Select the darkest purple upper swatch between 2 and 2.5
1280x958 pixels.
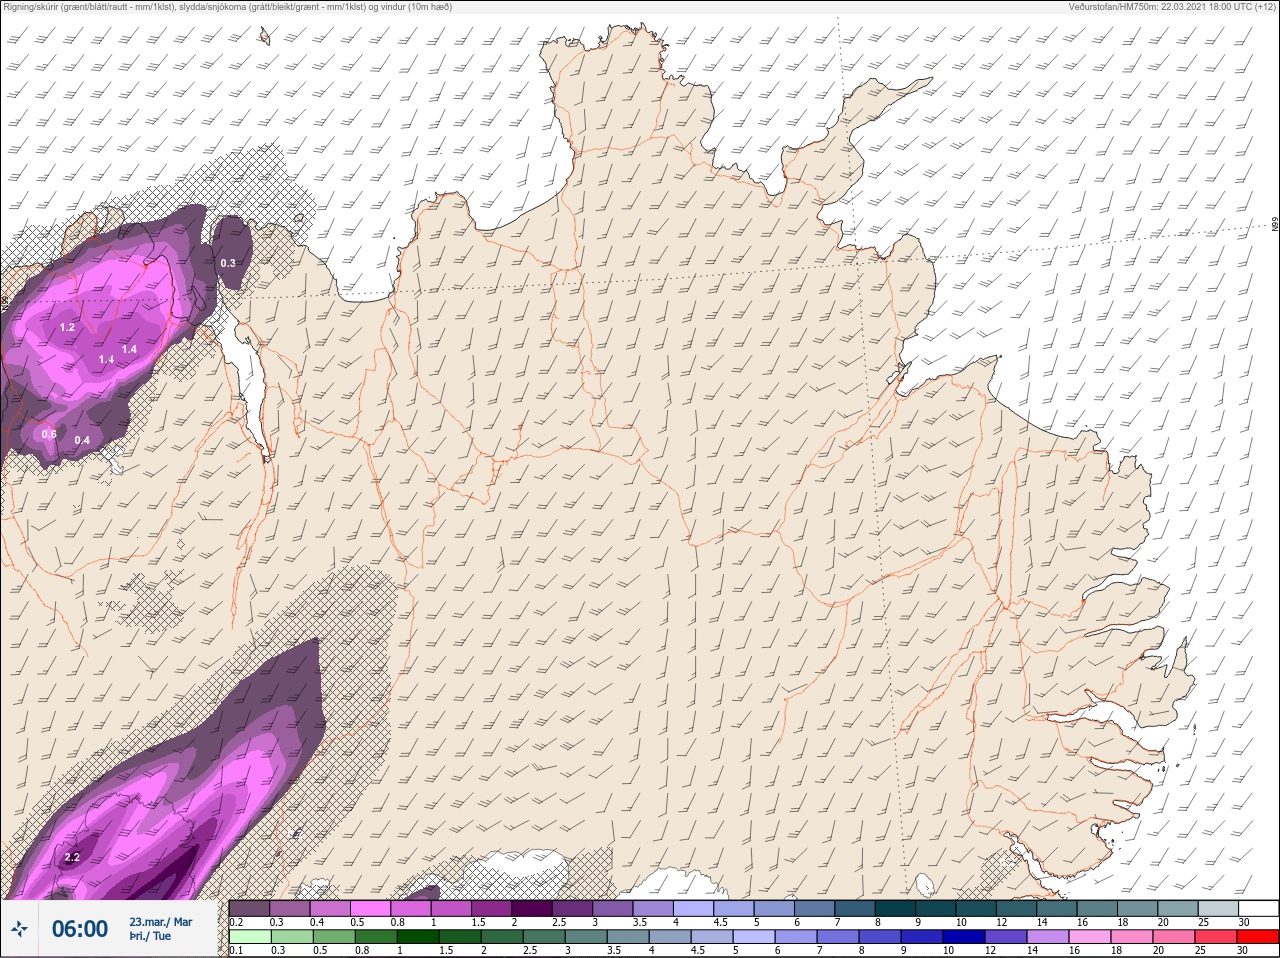pos(533,908)
